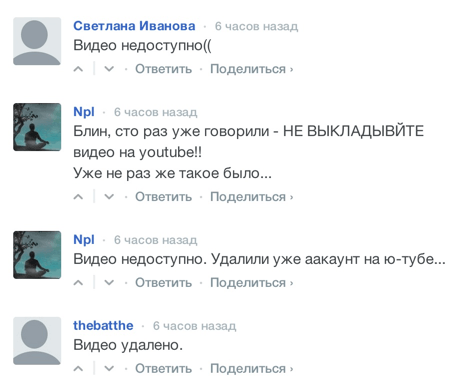
Task: Click Светлана Иванова's default avatar
Action: point(37,41)
